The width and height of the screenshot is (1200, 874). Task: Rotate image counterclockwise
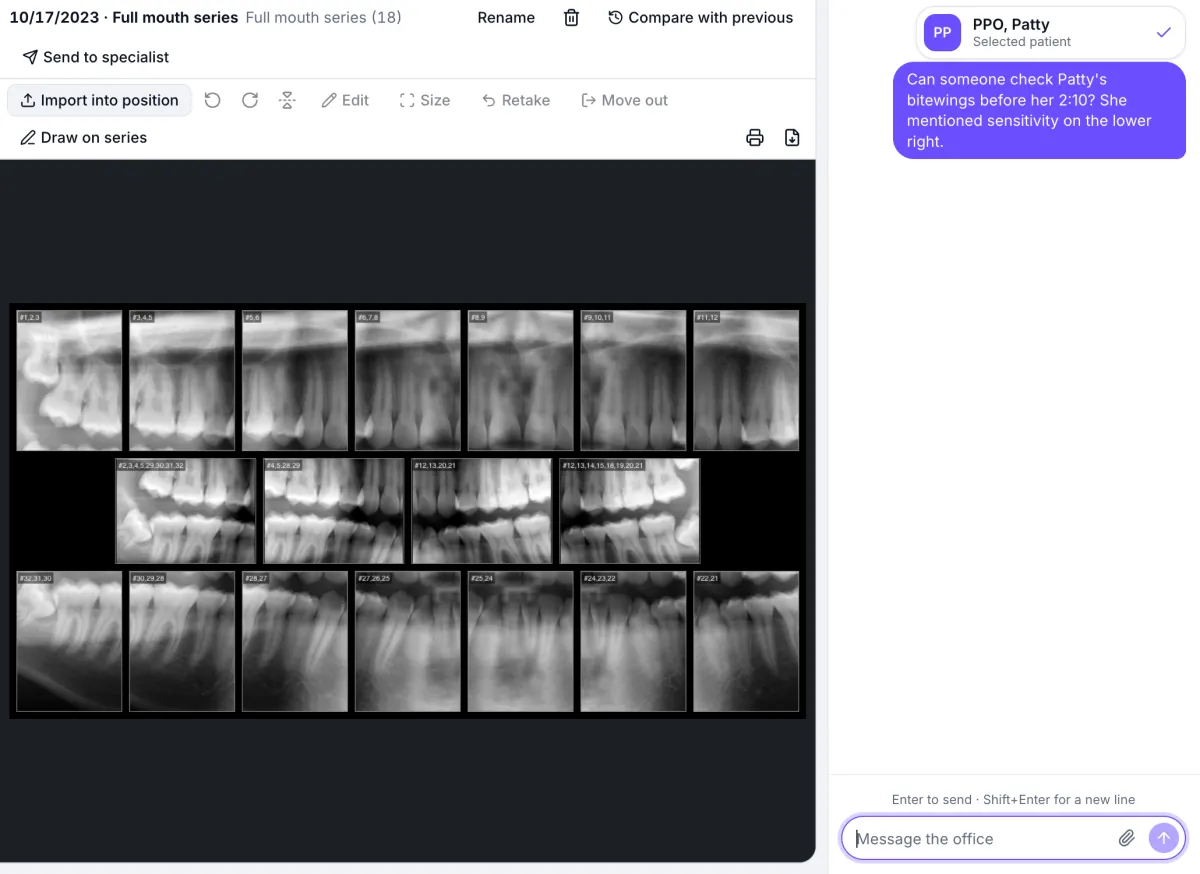212,100
